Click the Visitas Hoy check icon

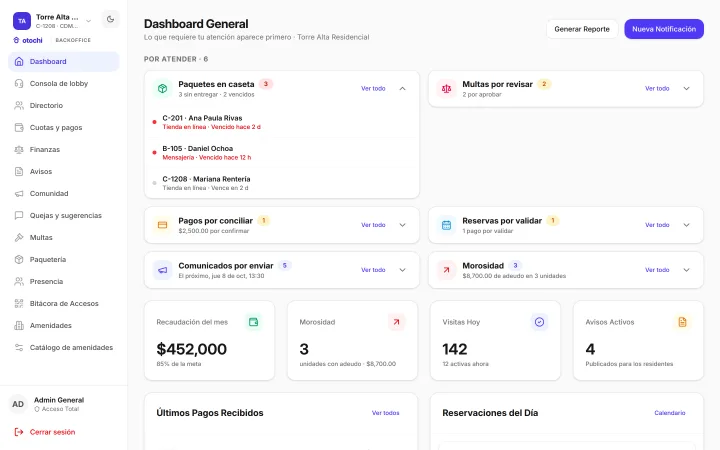coord(540,322)
